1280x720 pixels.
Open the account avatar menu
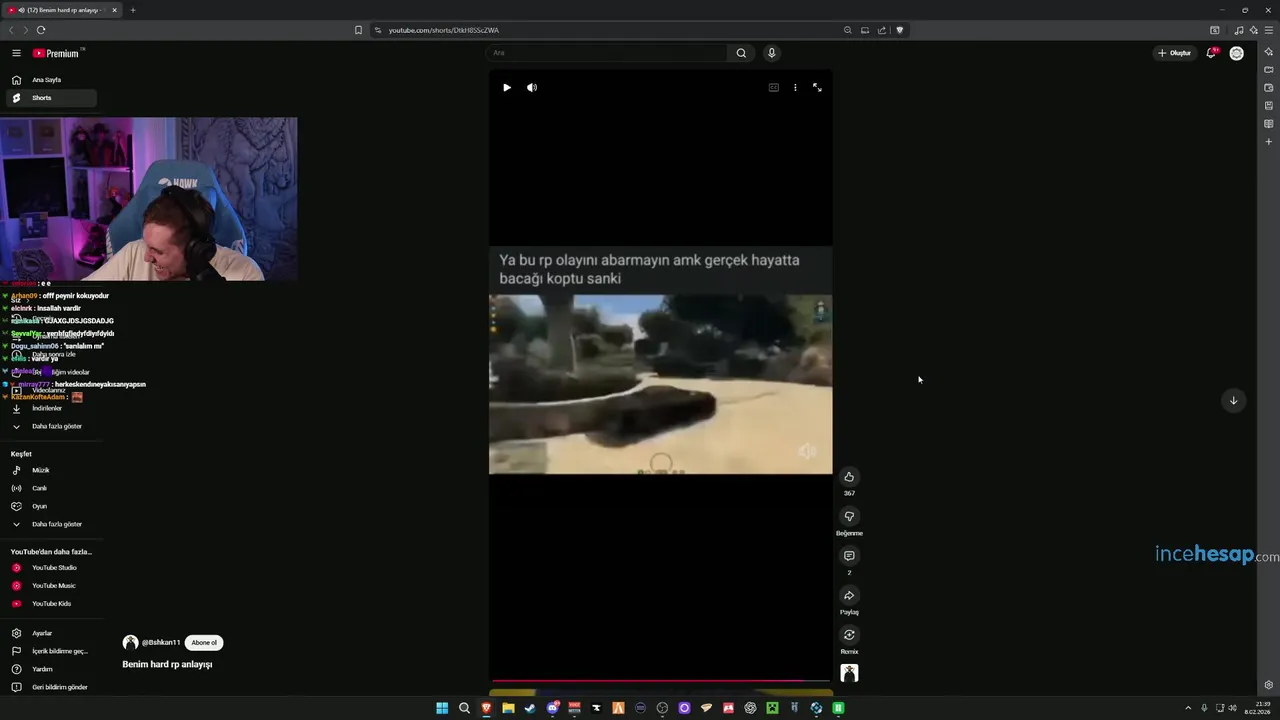click(x=1237, y=53)
